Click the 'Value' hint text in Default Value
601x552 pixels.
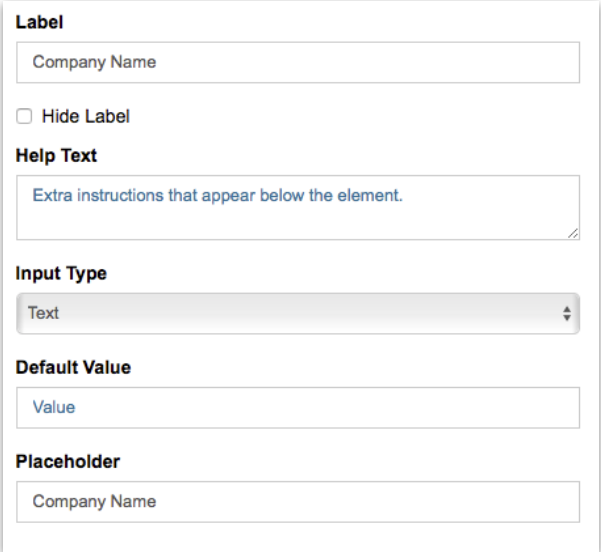pos(54,407)
